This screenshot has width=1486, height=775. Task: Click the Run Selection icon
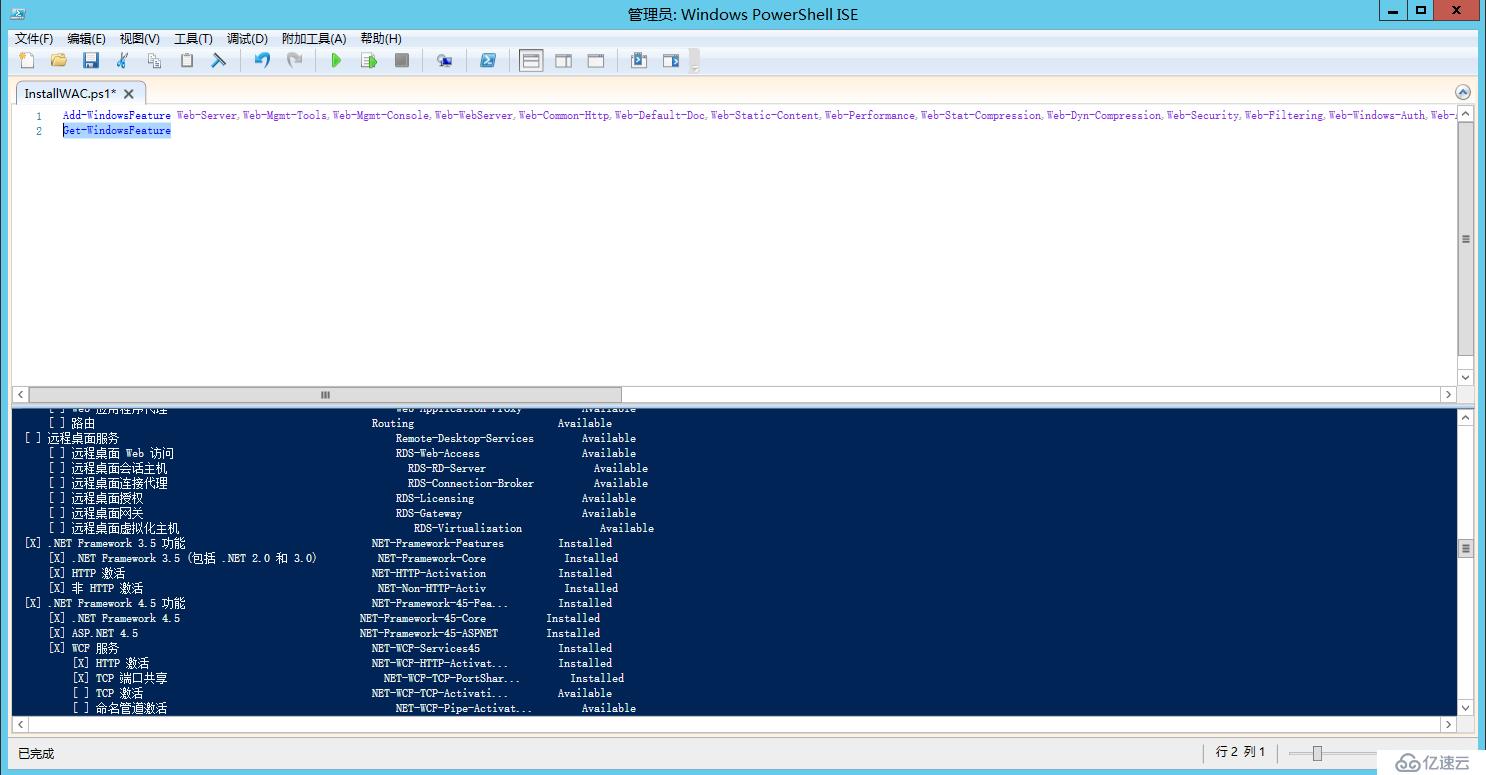pyautogui.click(x=369, y=61)
